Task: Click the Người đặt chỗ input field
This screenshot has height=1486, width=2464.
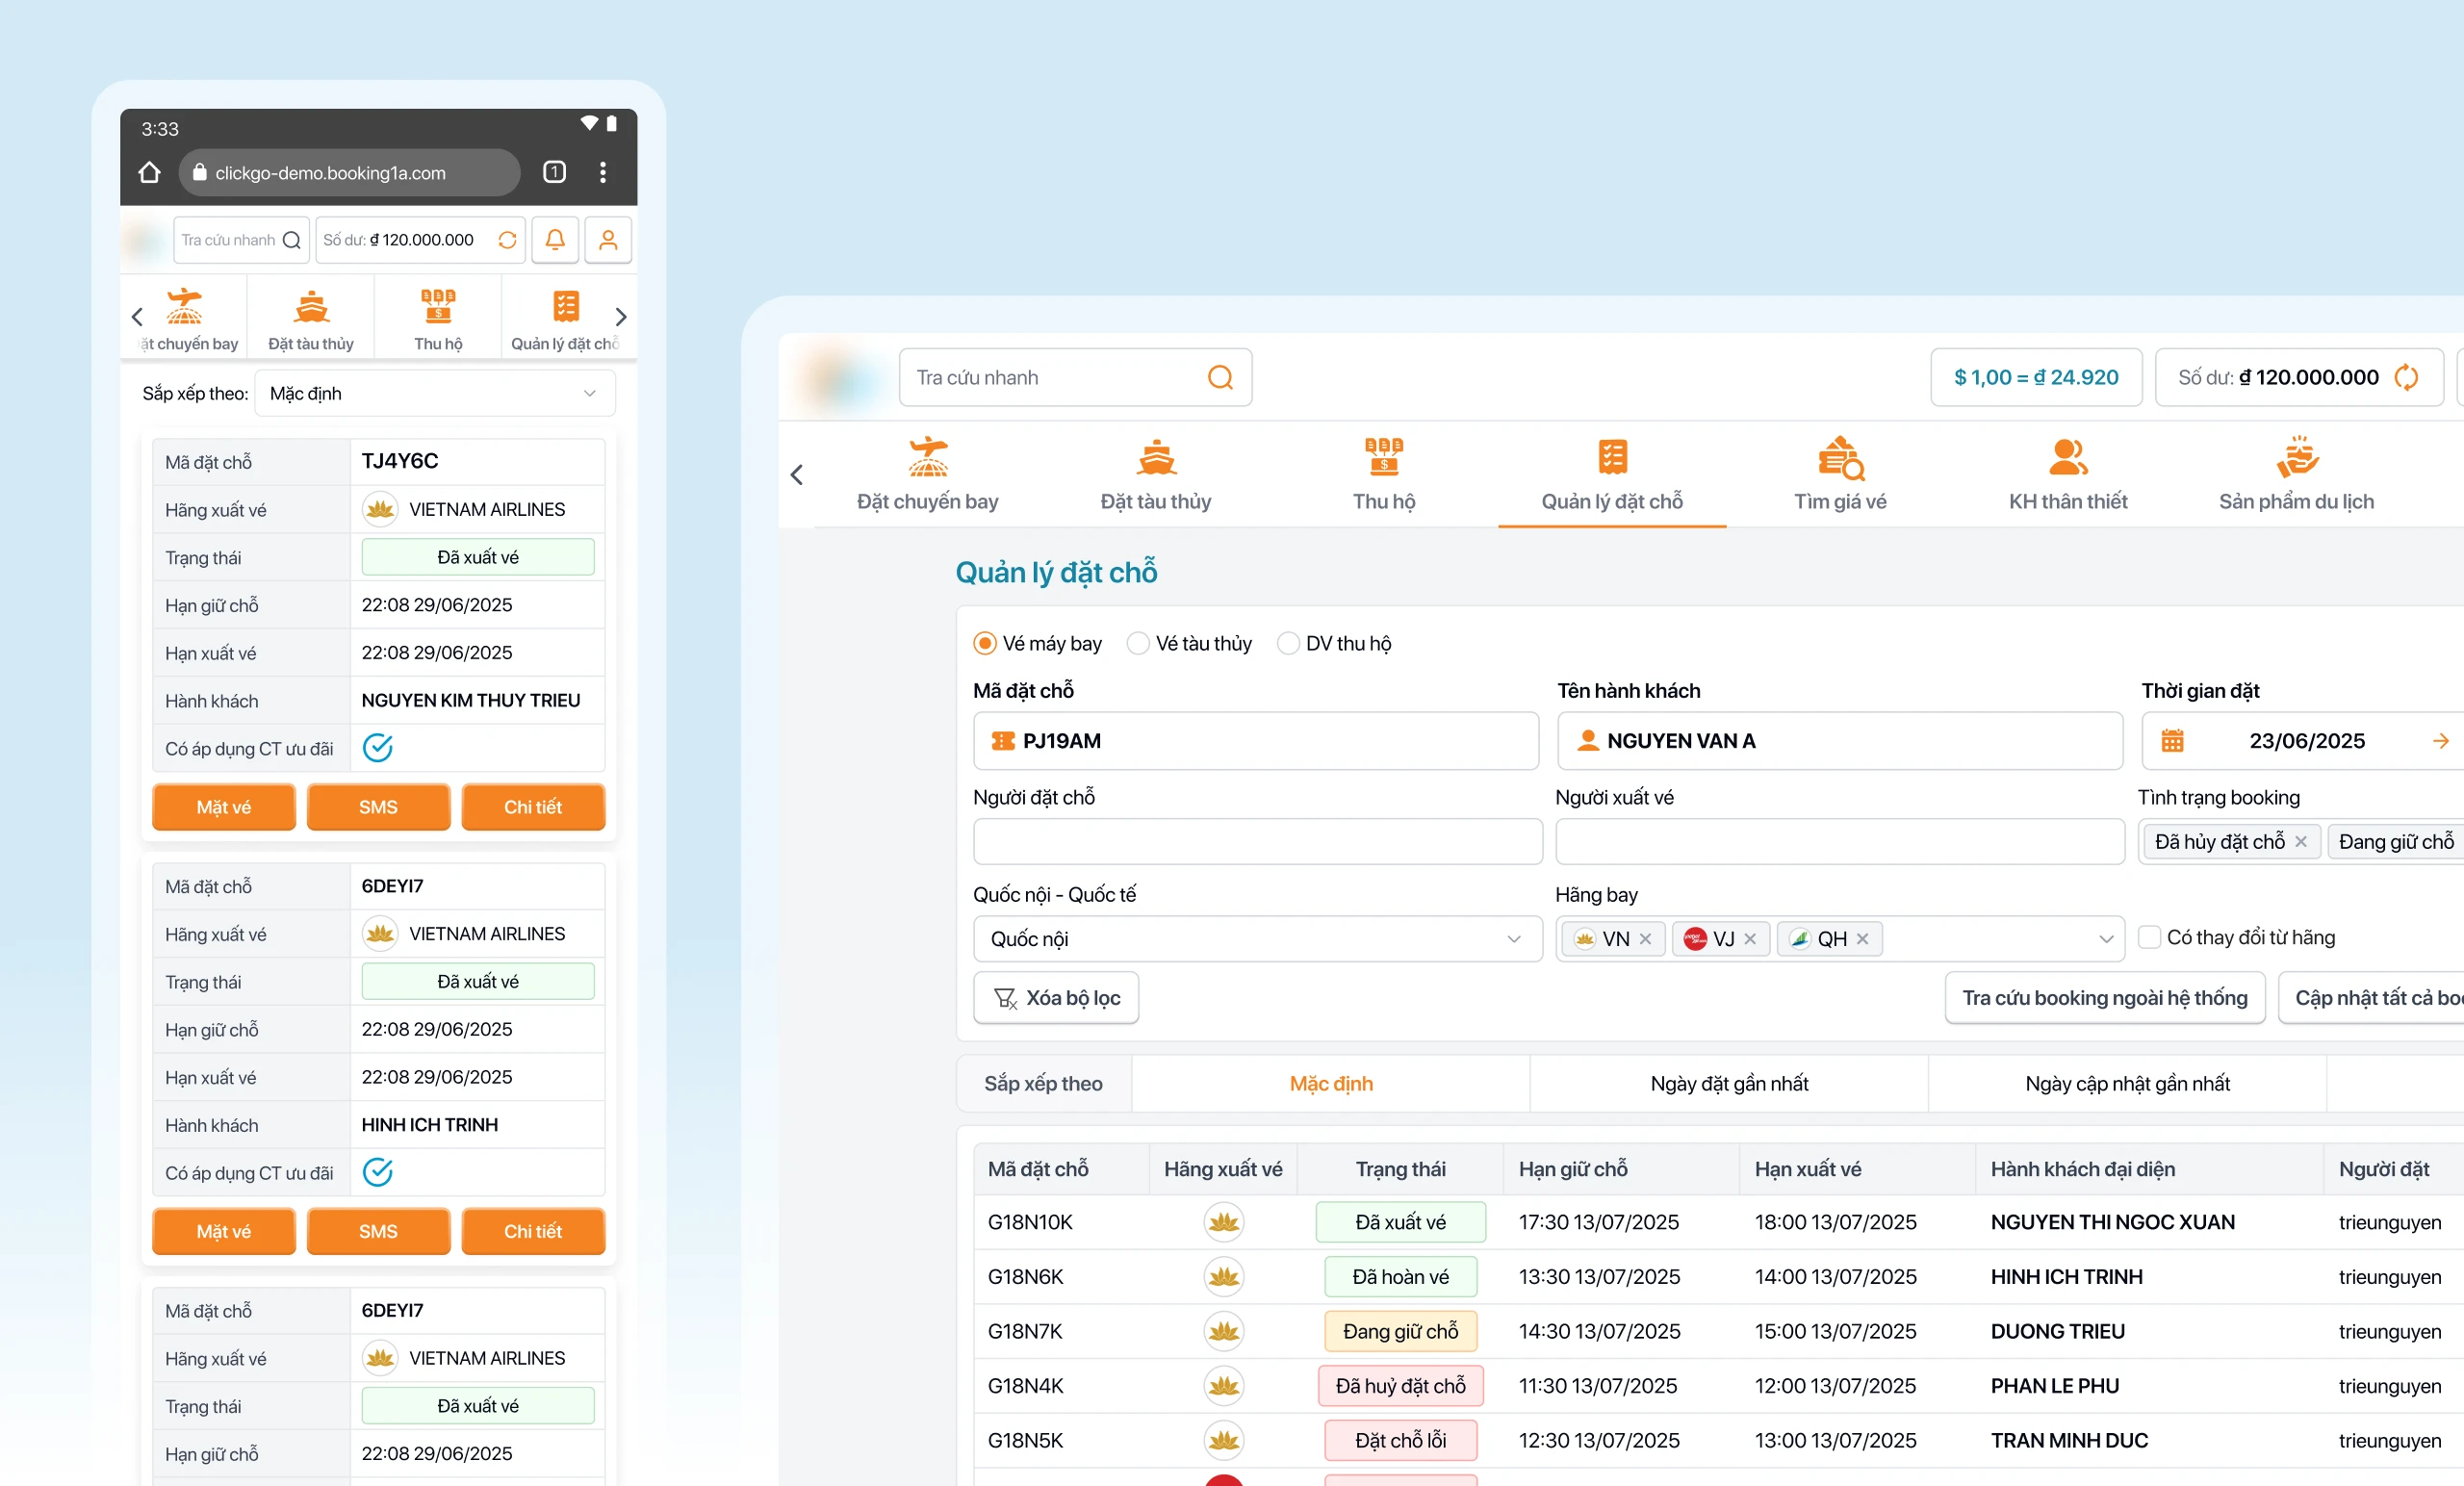Action: 1257,841
